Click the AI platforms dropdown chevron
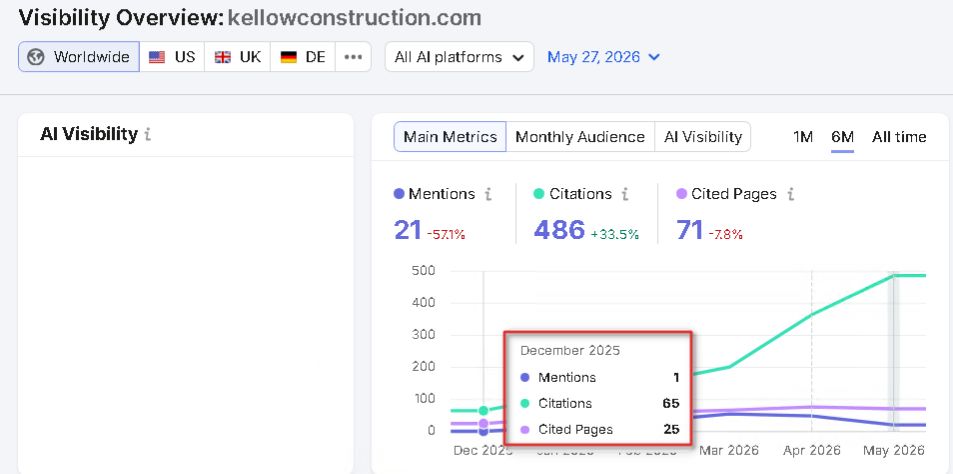 tap(518, 58)
